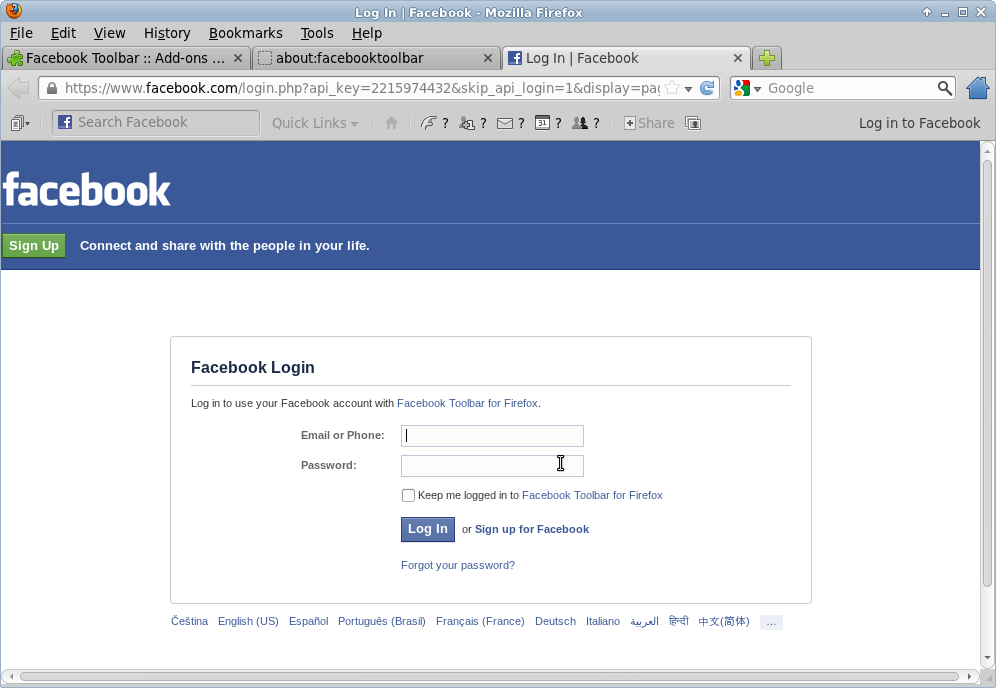
Task: Open the Tools menu
Action: coord(317,33)
